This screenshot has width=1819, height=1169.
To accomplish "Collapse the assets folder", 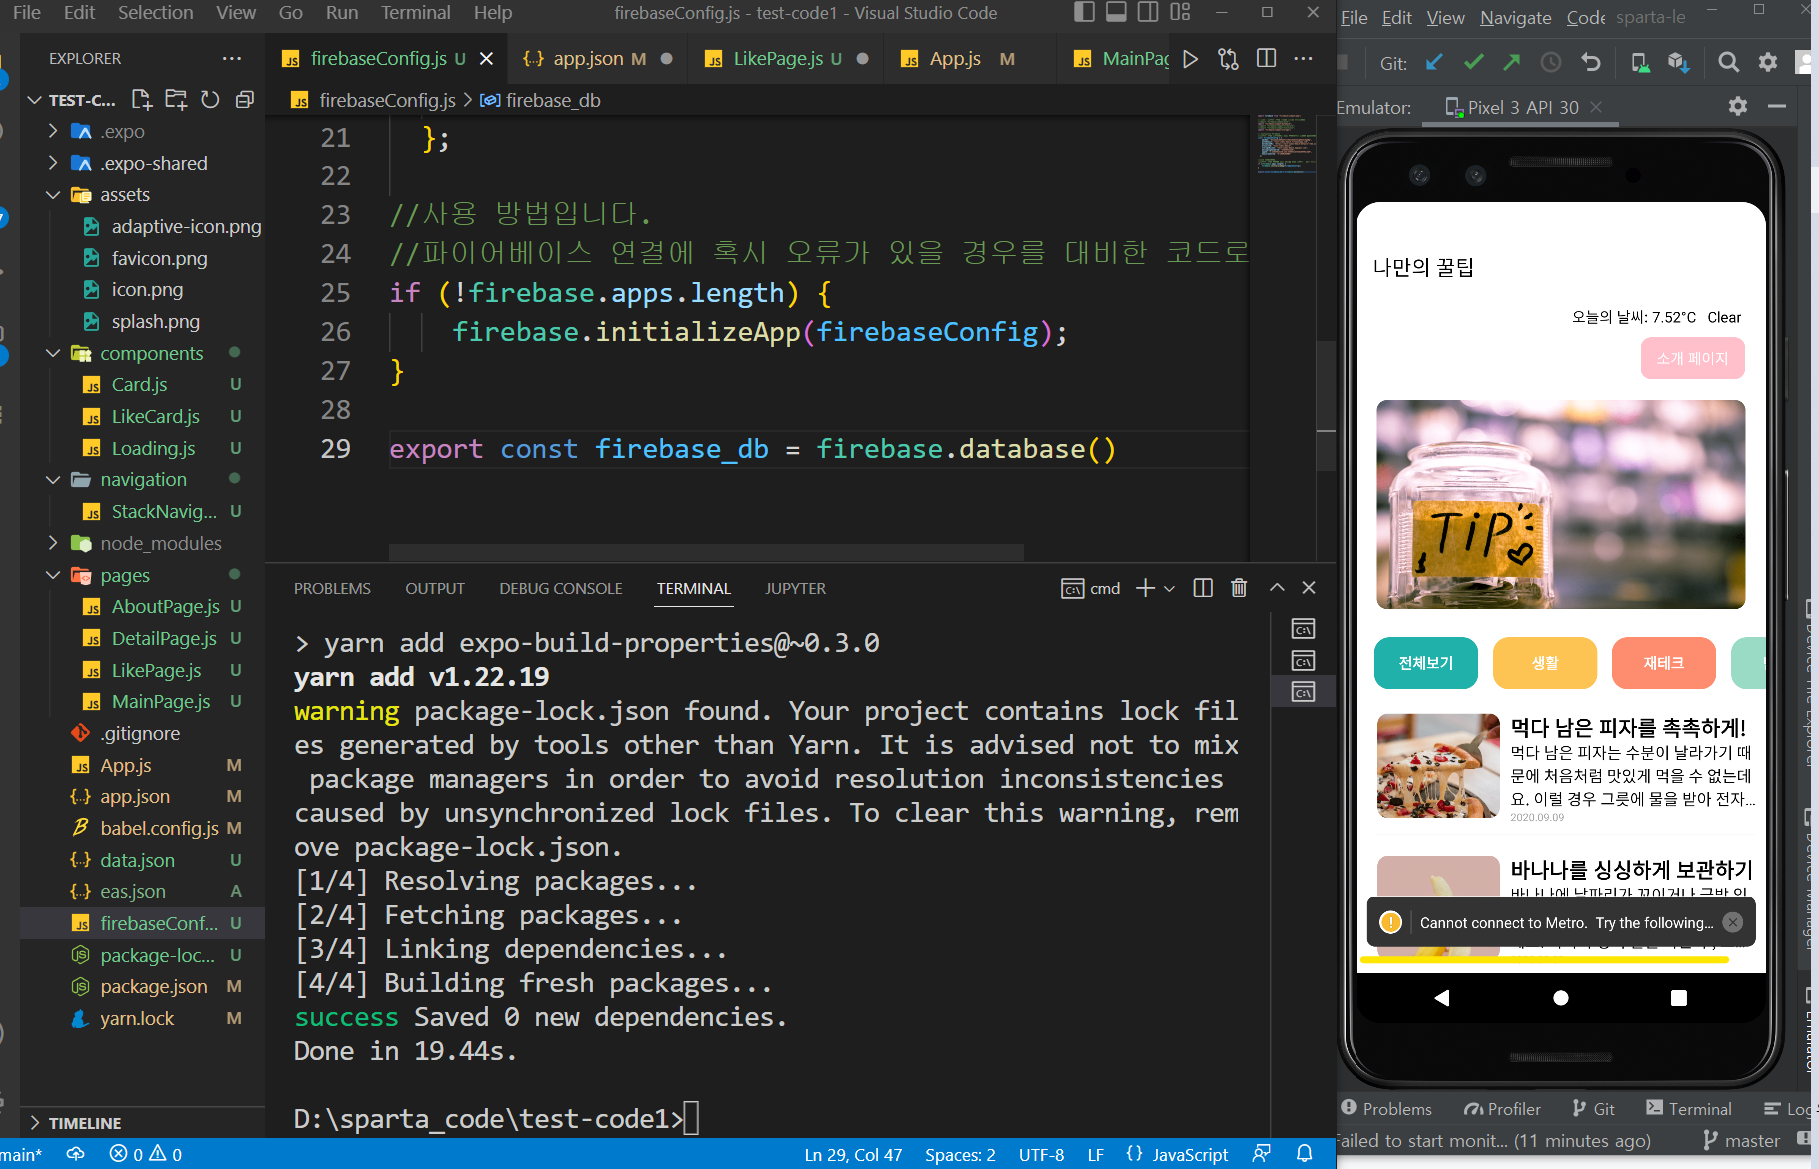I will [x=53, y=195].
